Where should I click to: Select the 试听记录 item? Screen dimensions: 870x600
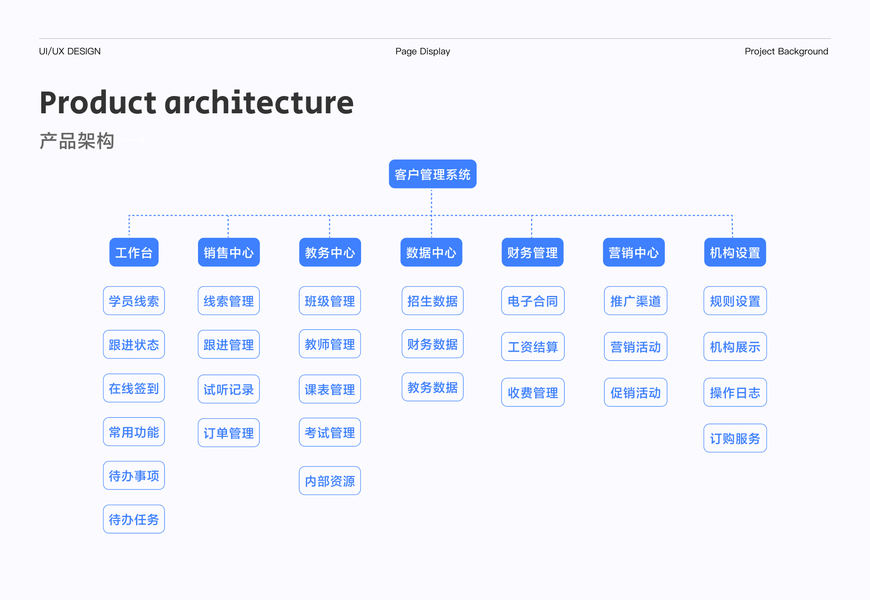click(229, 390)
